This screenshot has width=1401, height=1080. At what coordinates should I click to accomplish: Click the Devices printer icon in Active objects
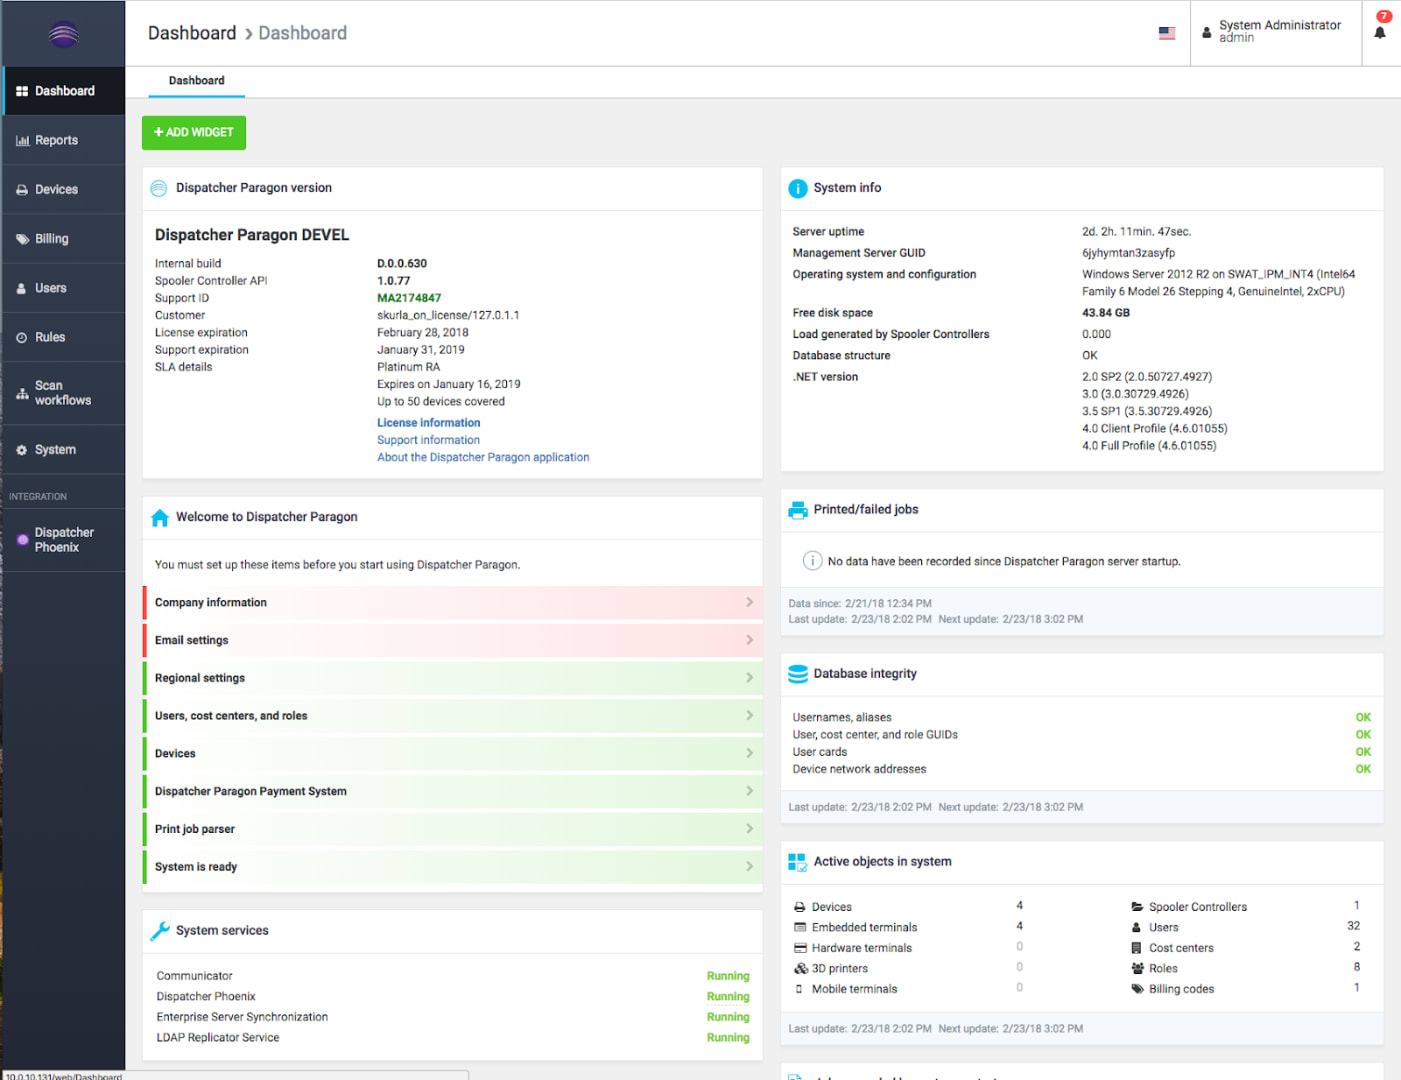point(800,907)
